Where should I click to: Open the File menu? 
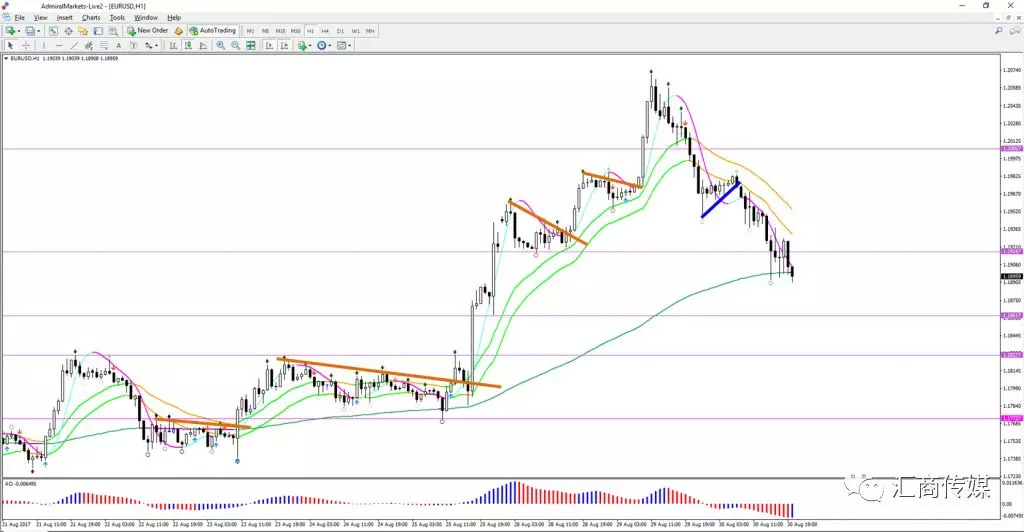pos(20,18)
